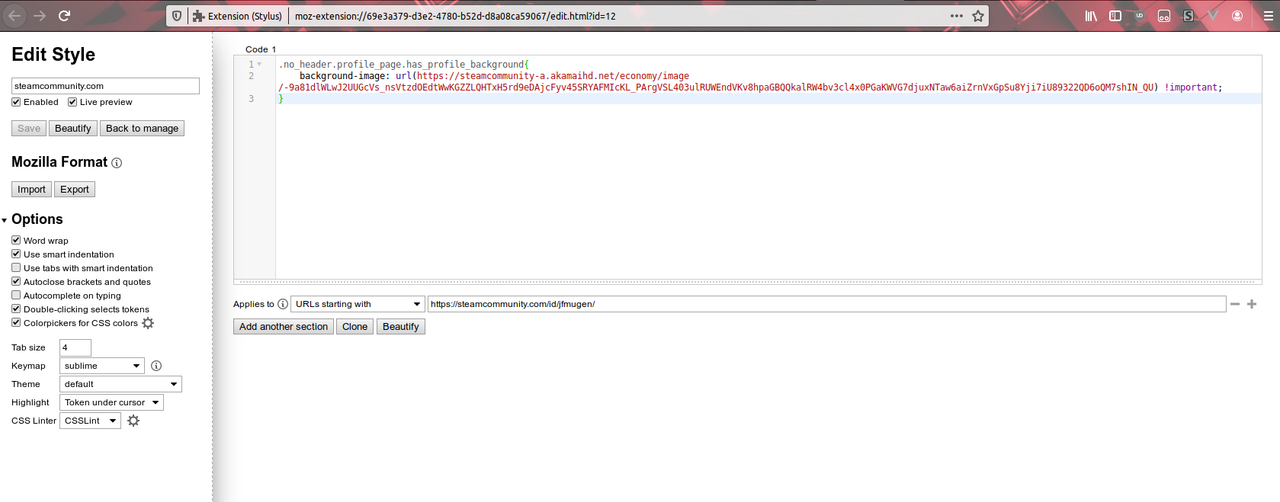Click the Extension (Stylus) puzzle icon in address bar

click(199, 16)
